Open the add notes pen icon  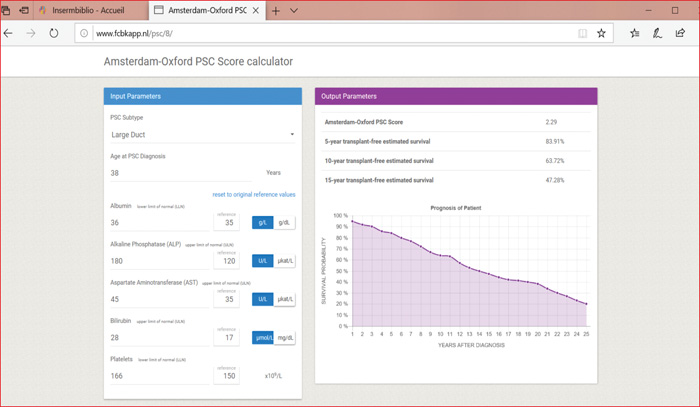[x=657, y=33]
